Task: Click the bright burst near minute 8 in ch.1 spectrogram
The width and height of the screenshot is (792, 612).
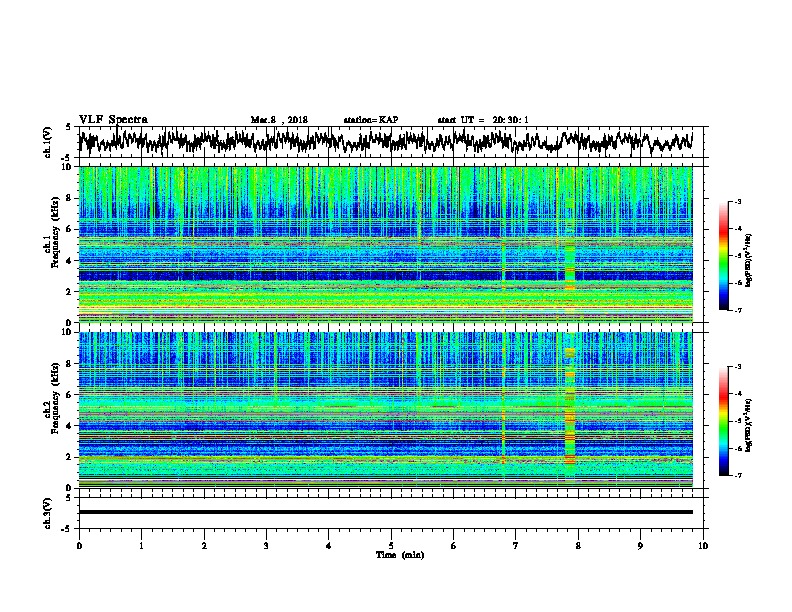Action: [x=570, y=244]
